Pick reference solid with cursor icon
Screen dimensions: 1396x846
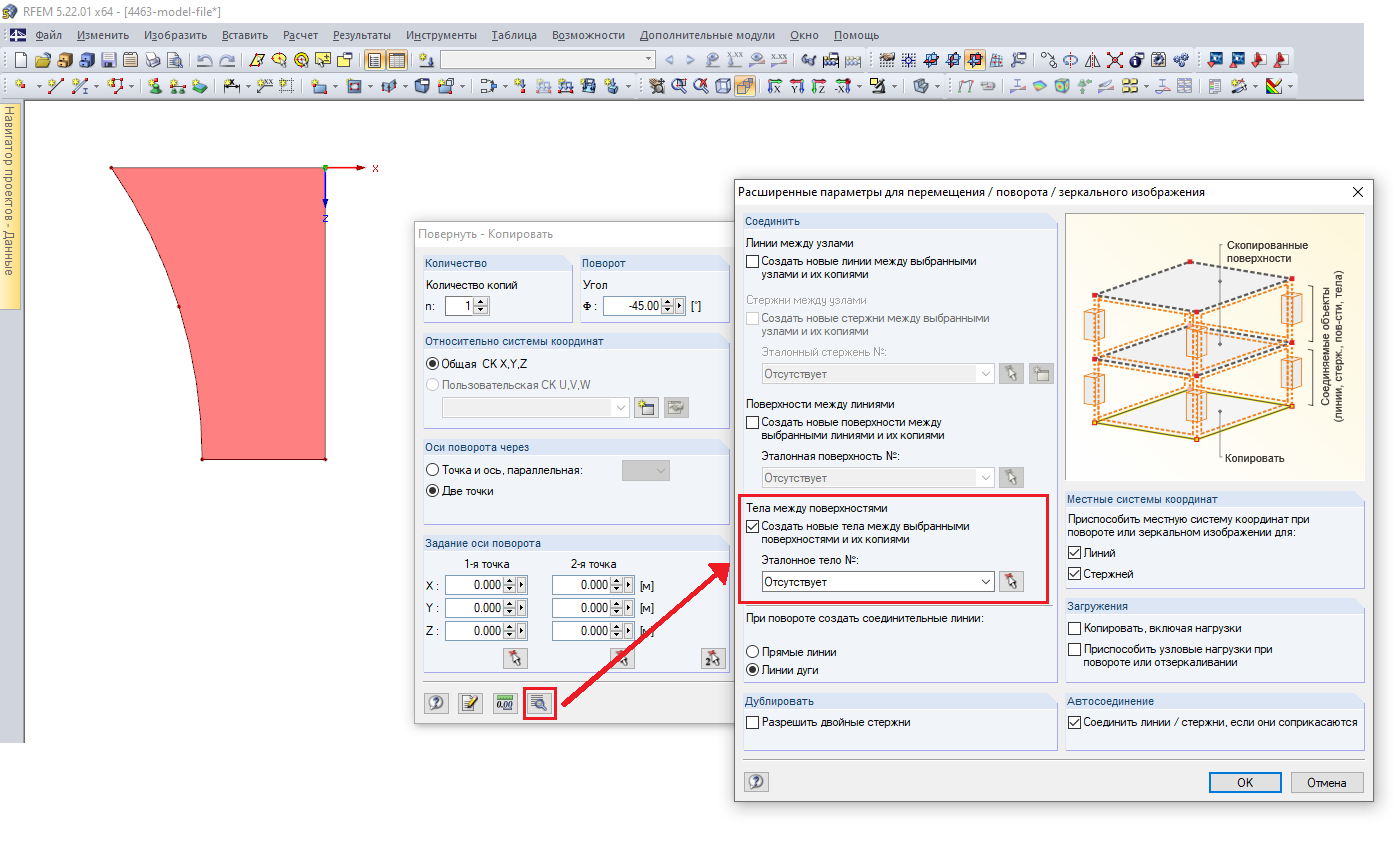point(1011,581)
